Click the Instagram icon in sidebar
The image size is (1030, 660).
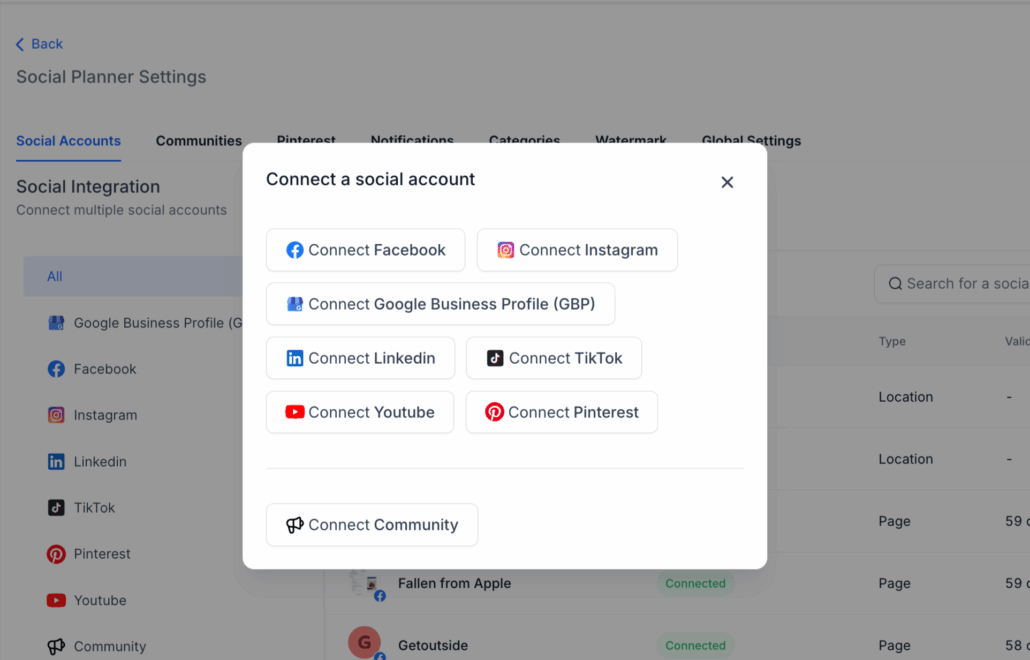[x=56, y=415]
